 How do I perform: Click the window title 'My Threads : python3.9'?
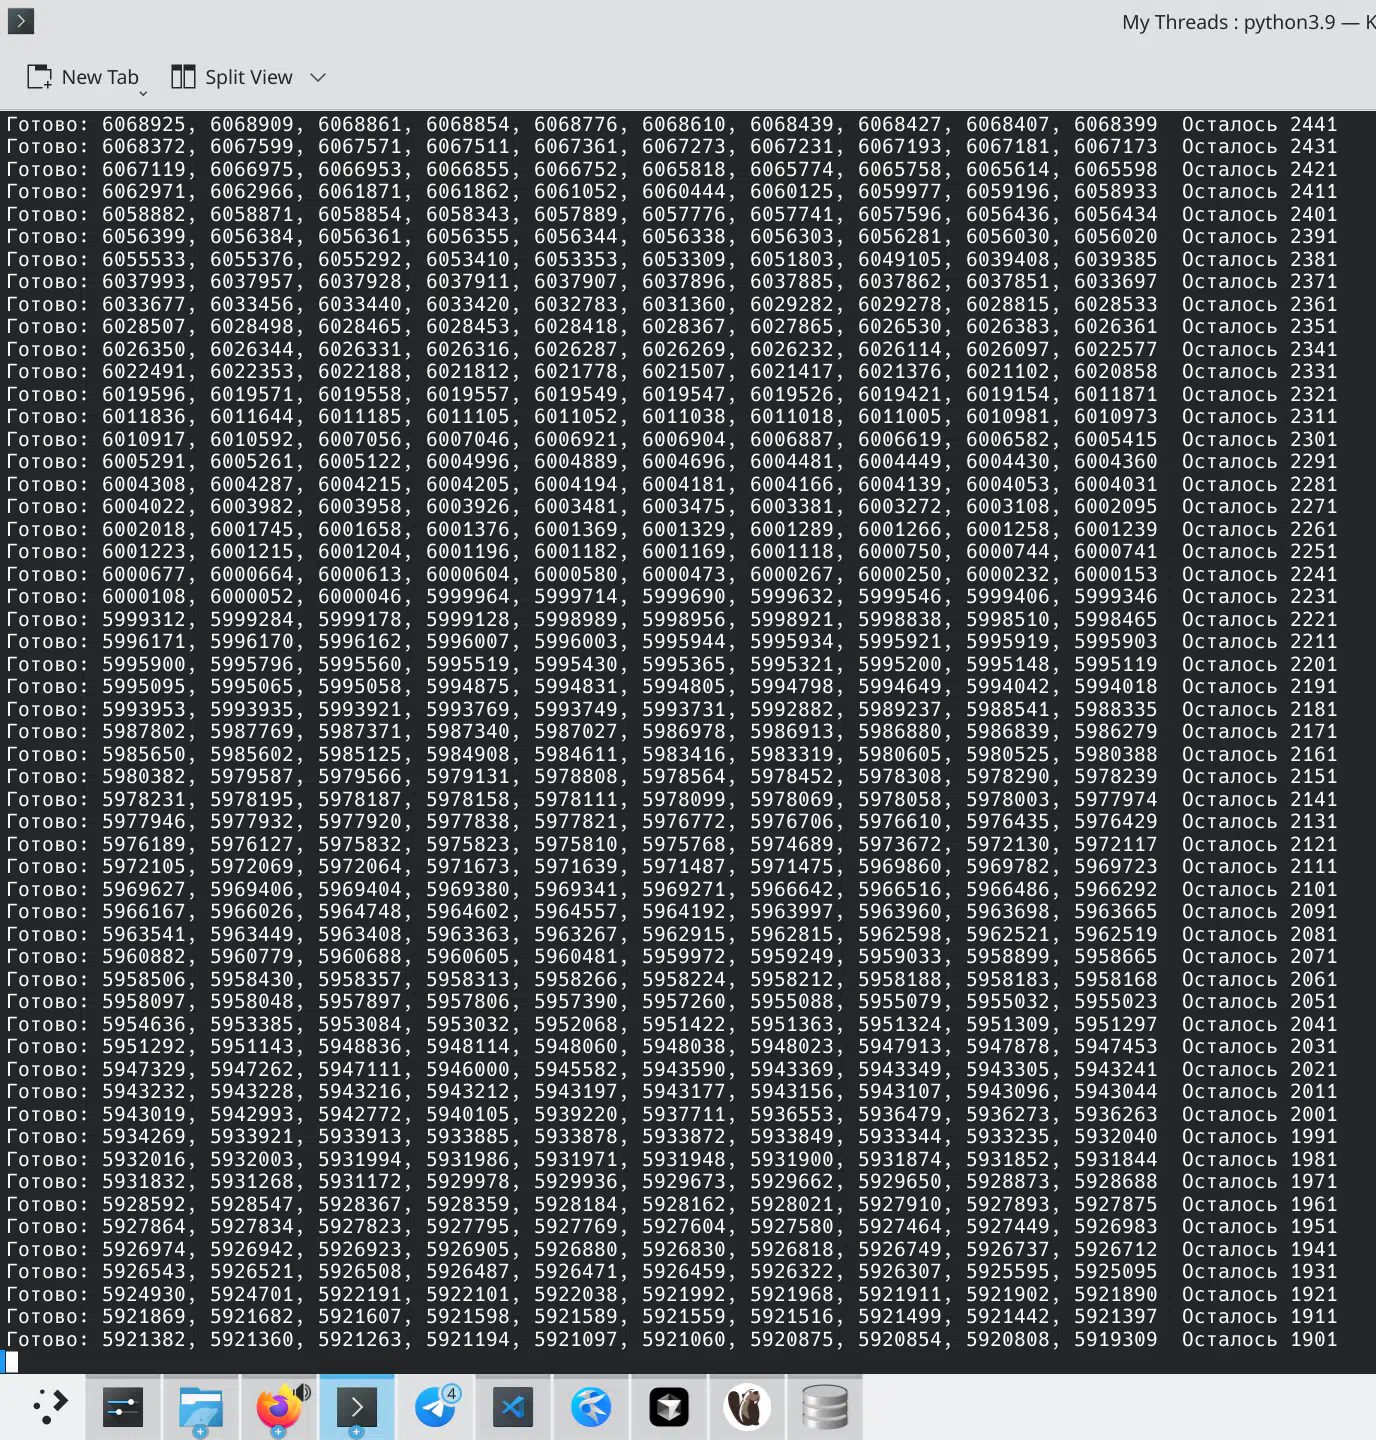tap(1228, 22)
